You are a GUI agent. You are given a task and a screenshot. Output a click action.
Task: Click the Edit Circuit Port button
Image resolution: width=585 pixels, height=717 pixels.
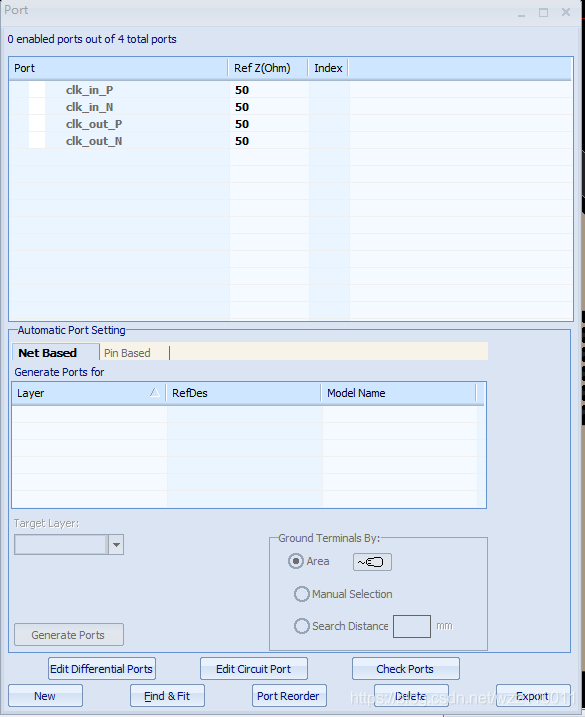click(x=254, y=669)
